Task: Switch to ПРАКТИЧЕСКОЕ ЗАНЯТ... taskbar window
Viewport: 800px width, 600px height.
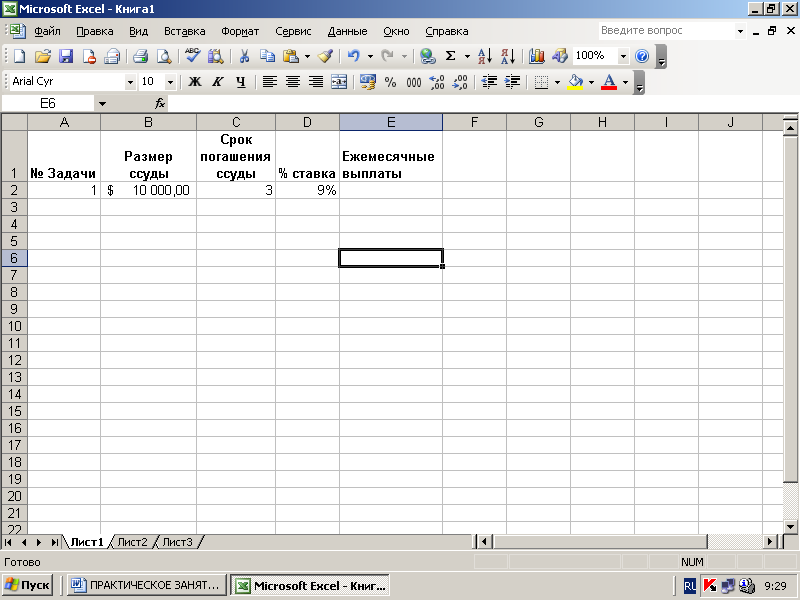Action: click(x=148, y=585)
